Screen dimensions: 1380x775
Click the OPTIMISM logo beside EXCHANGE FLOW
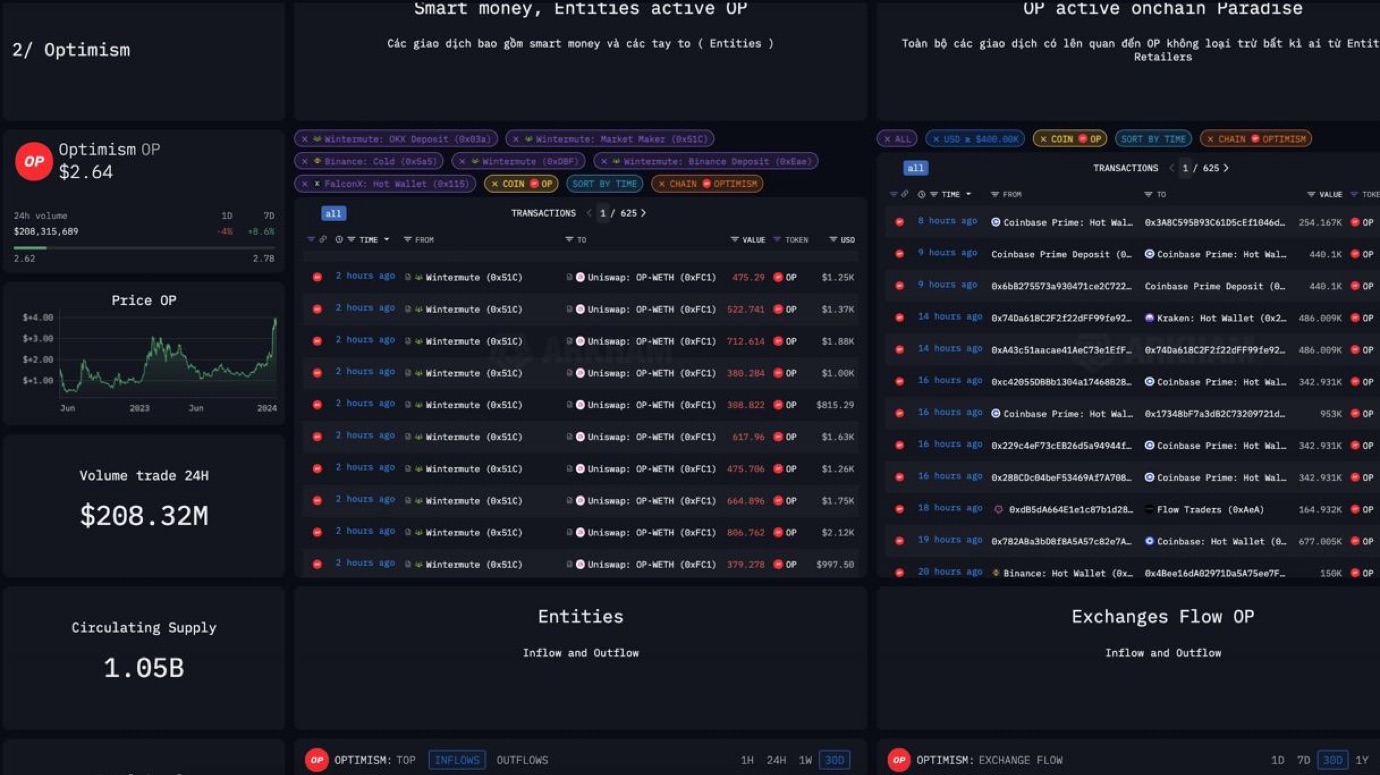(899, 760)
